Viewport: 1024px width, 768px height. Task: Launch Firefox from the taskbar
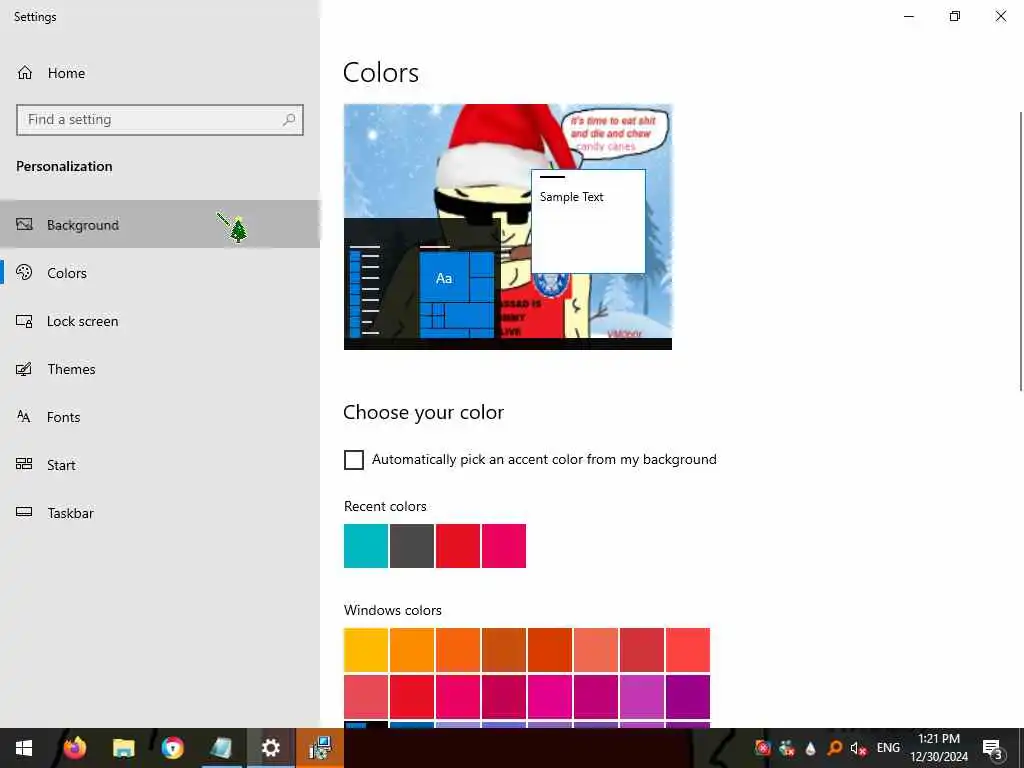[74, 748]
